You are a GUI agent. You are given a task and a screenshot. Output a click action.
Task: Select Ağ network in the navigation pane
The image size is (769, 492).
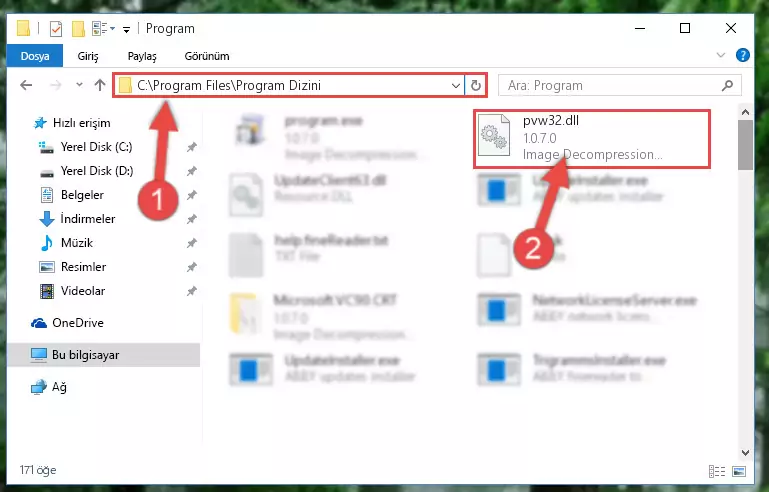coord(59,387)
